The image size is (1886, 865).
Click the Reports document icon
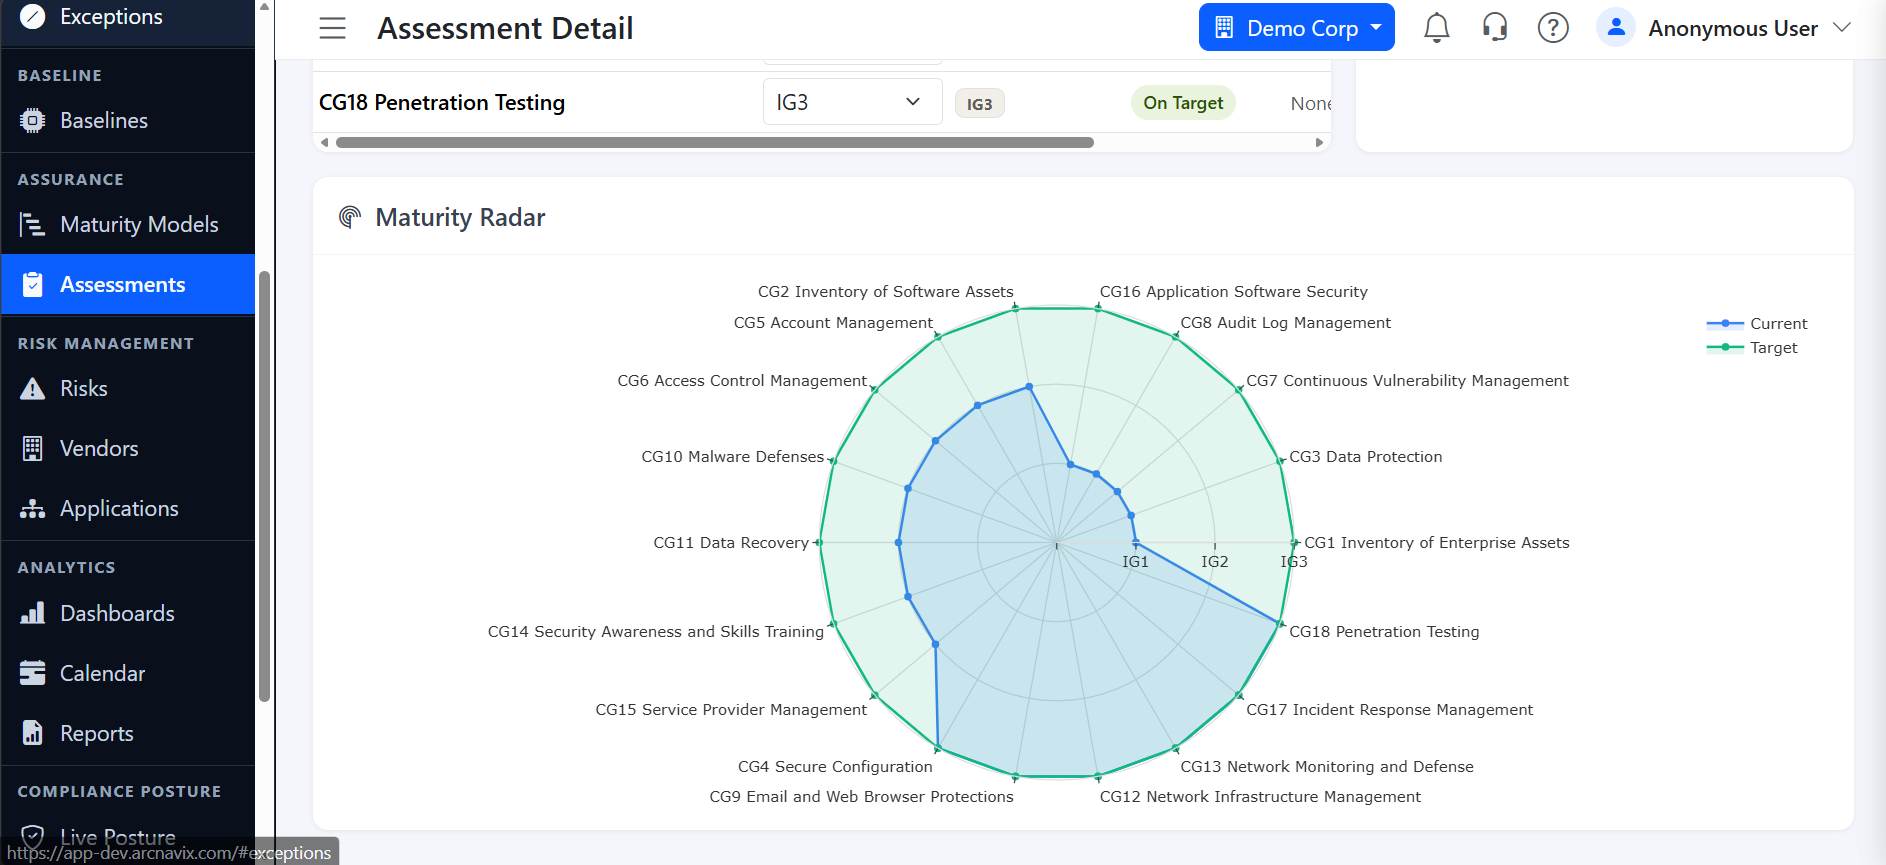tap(33, 733)
